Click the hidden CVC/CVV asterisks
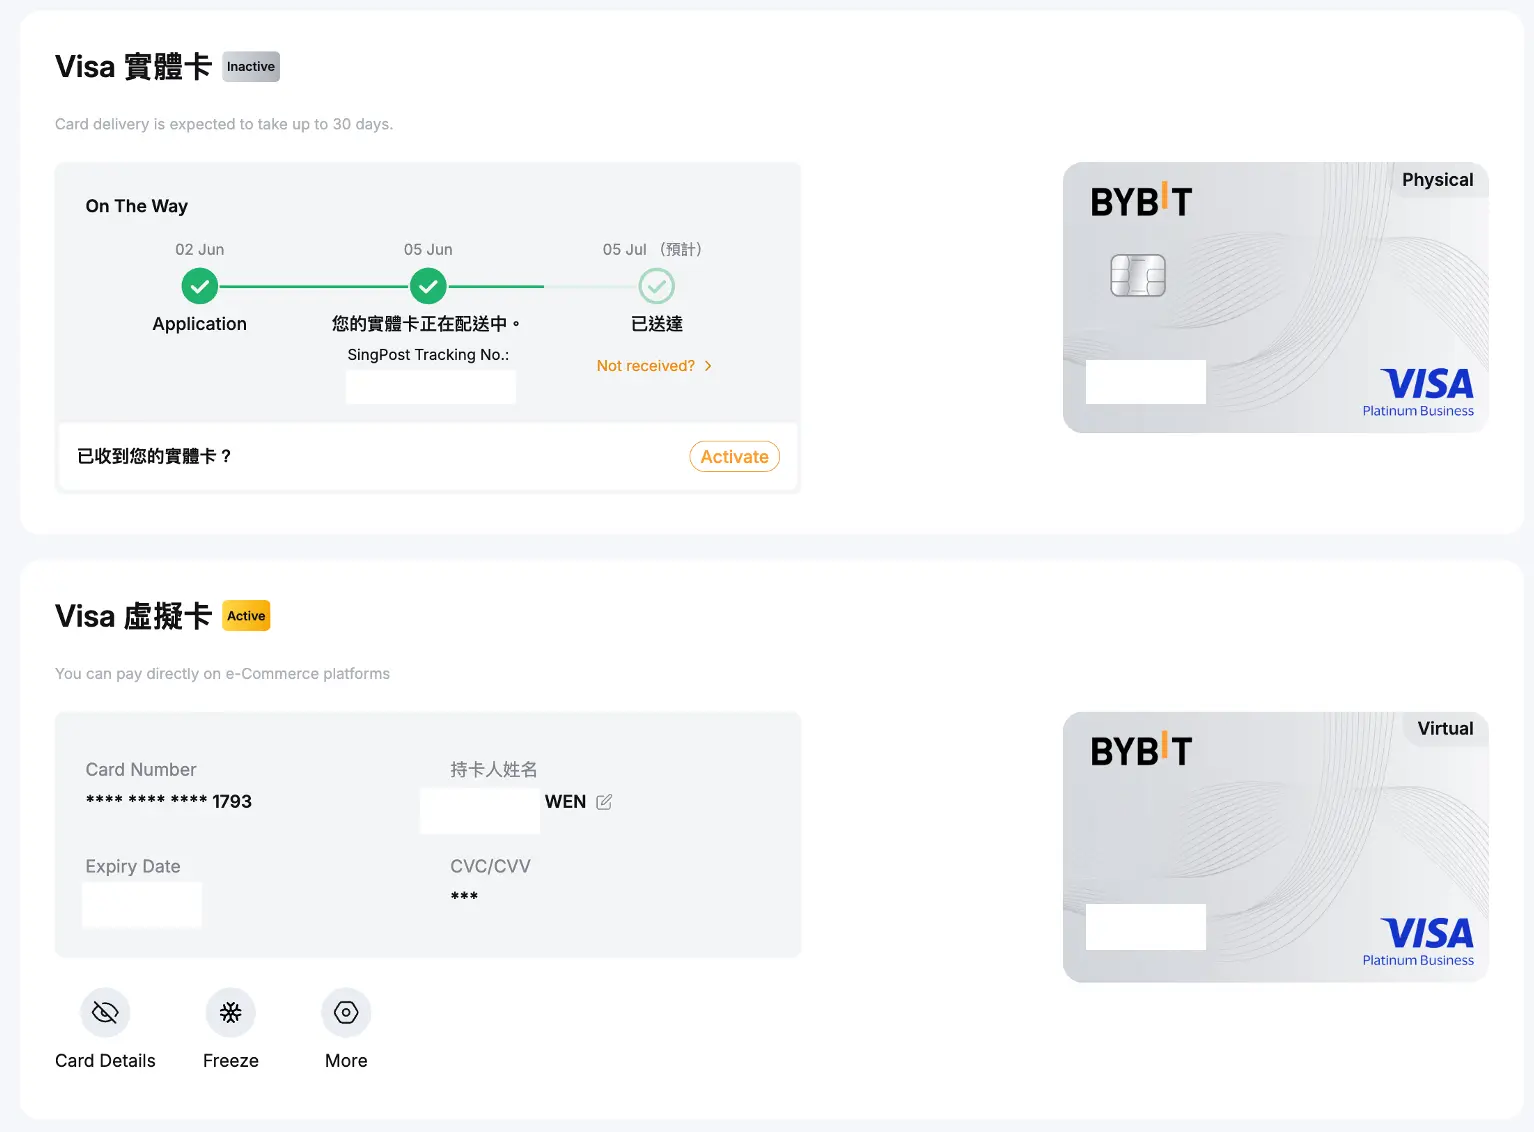Screen dimensions: 1534x1132 (x=464, y=897)
